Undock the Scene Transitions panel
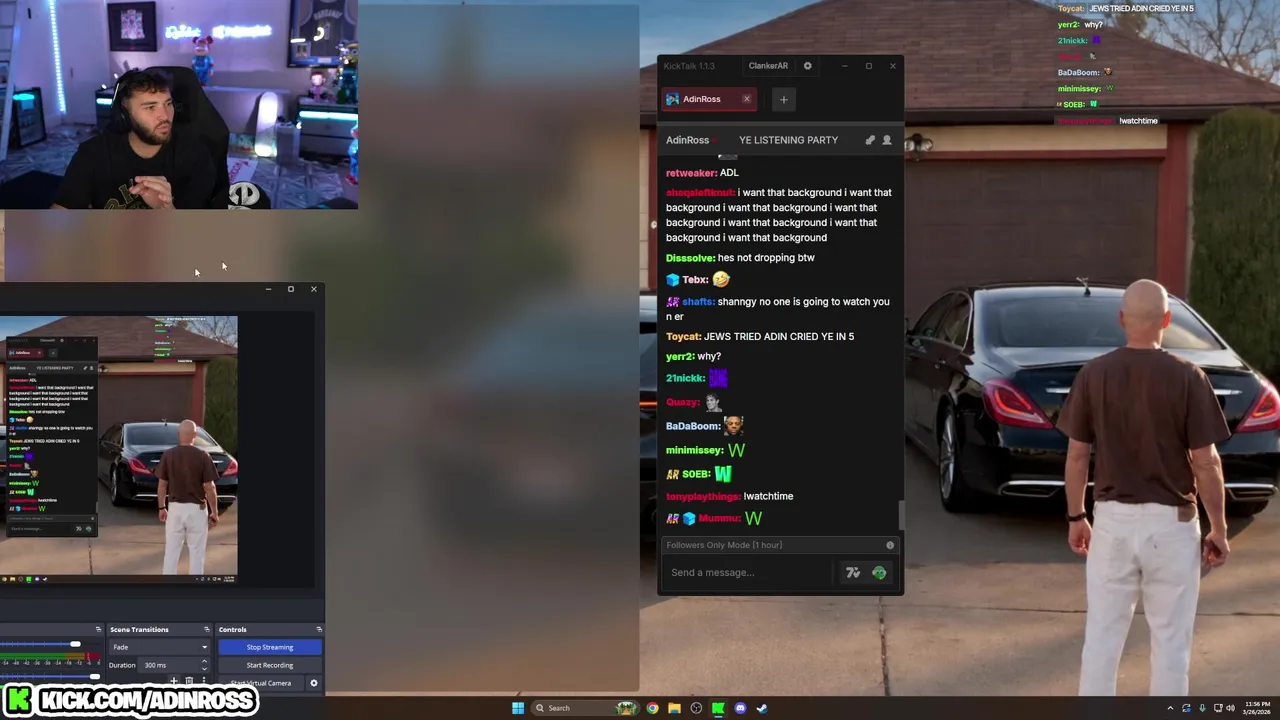 [x=207, y=629]
